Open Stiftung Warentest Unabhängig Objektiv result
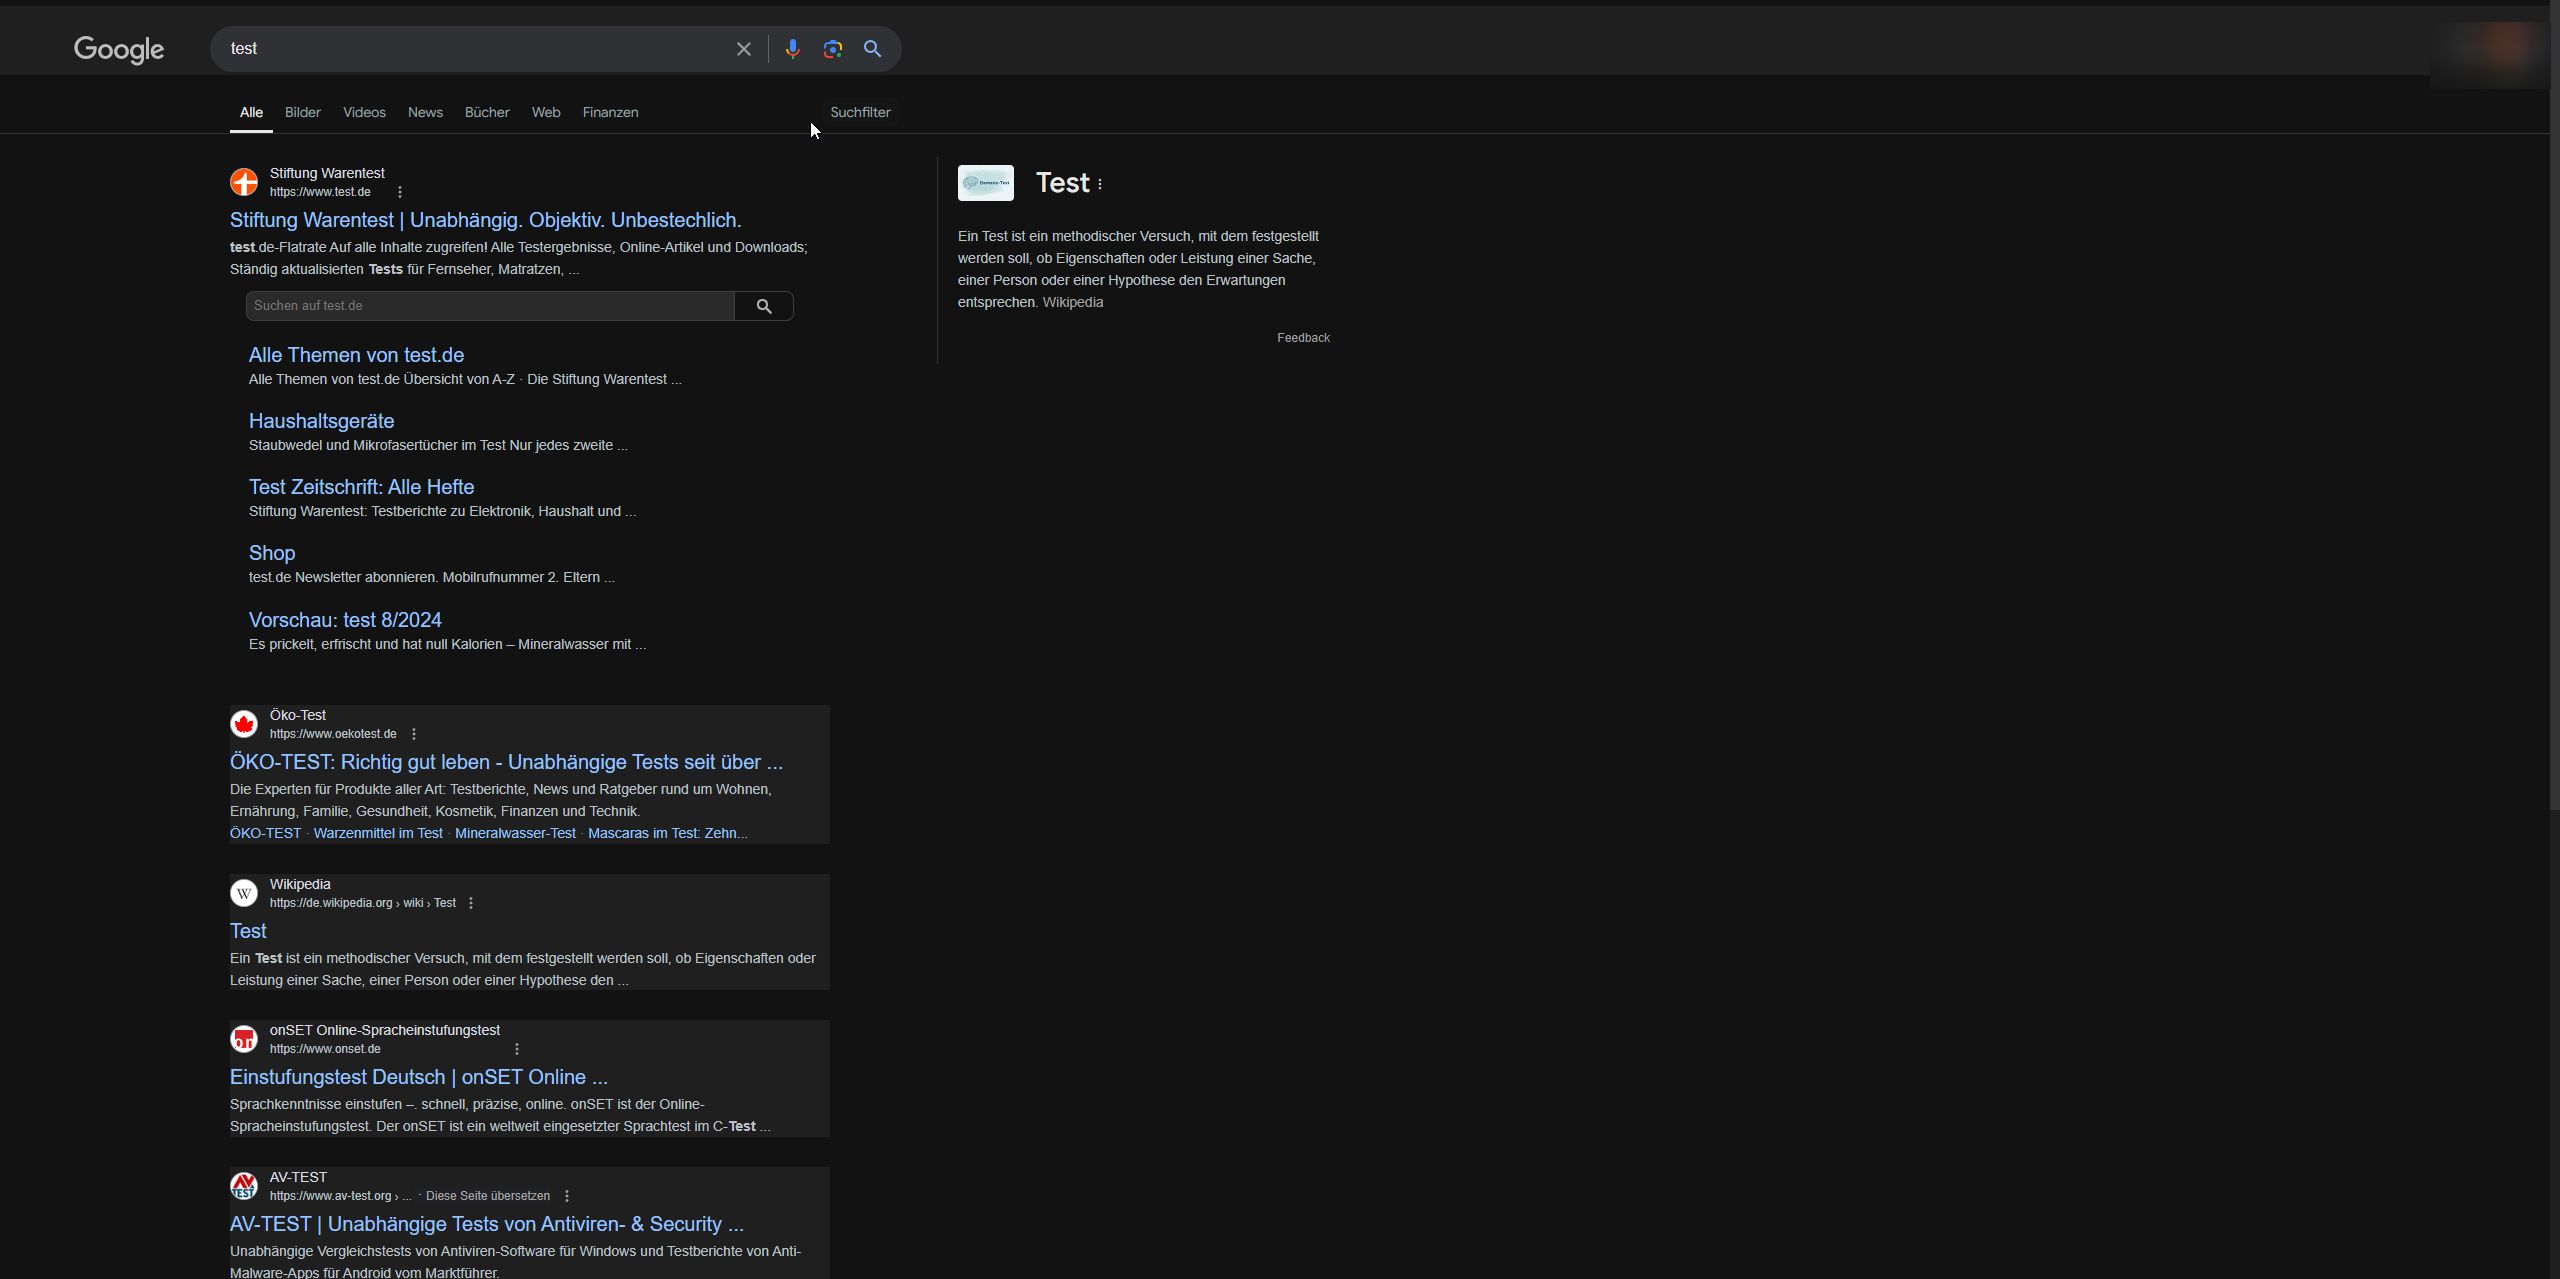The height and width of the screenshot is (1279, 2560). tap(486, 220)
